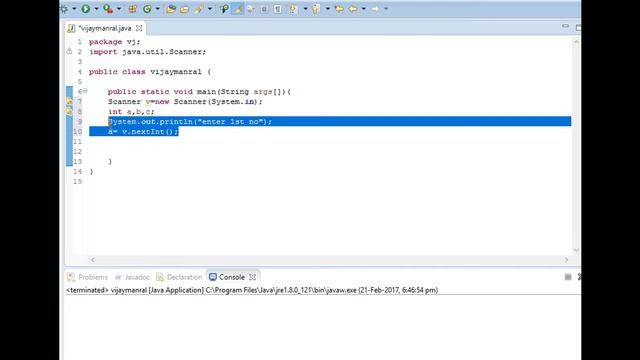This screenshot has height=360, width=640.
Task: Click the selected System.out.println line
Action: 190,122
